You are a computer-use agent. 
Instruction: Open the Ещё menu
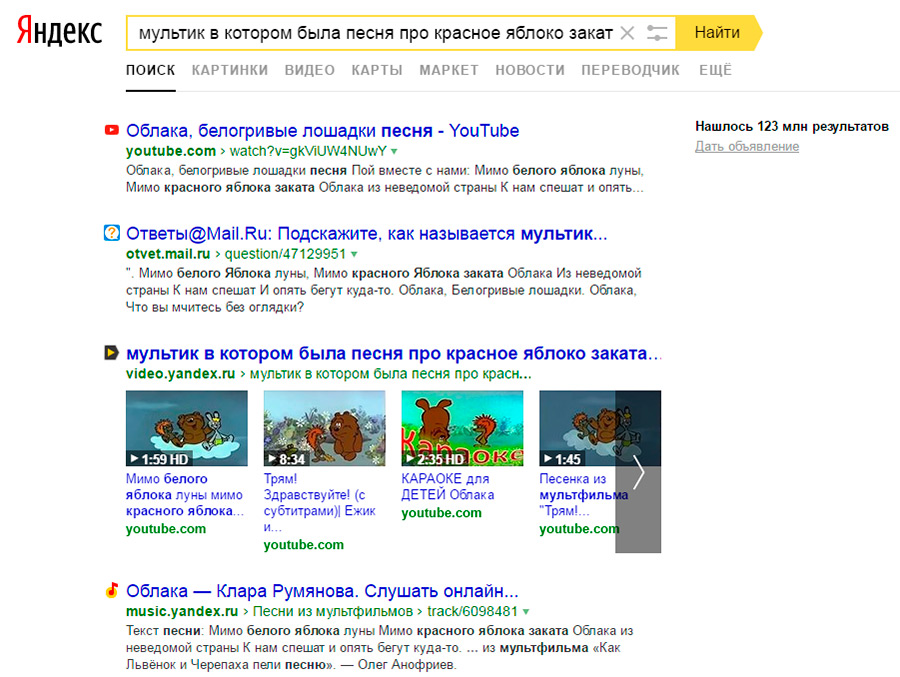pos(715,70)
